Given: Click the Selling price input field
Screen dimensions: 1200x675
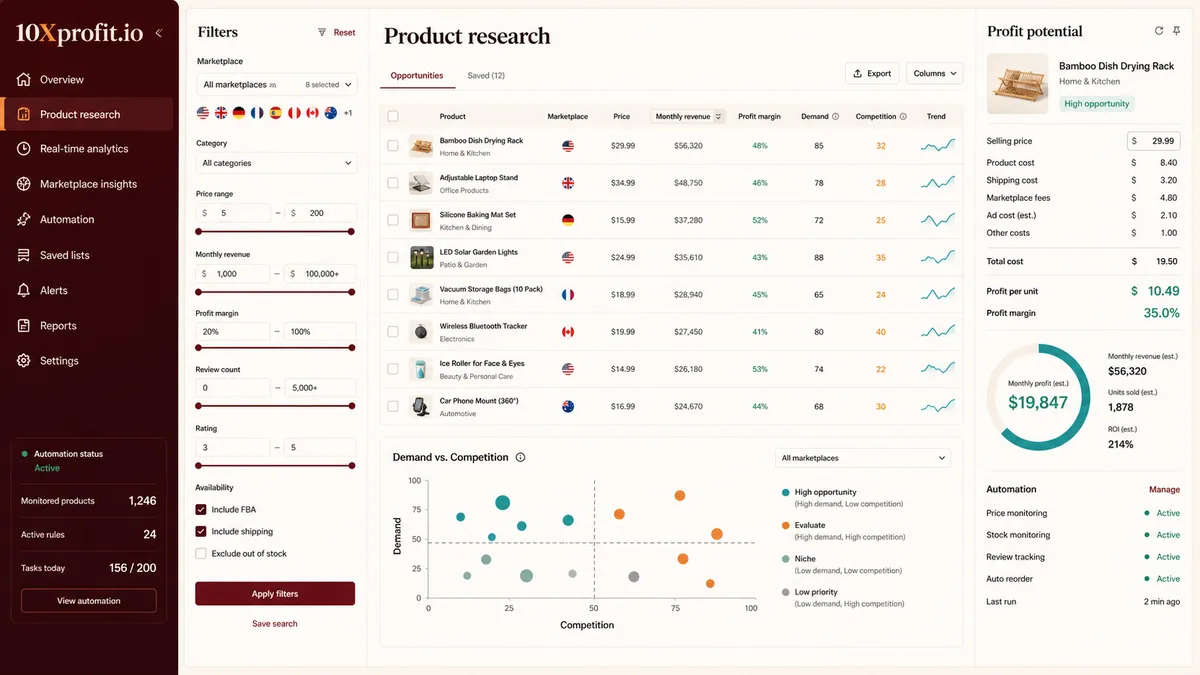Looking at the screenshot, I should pyautogui.click(x=1154, y=141).
